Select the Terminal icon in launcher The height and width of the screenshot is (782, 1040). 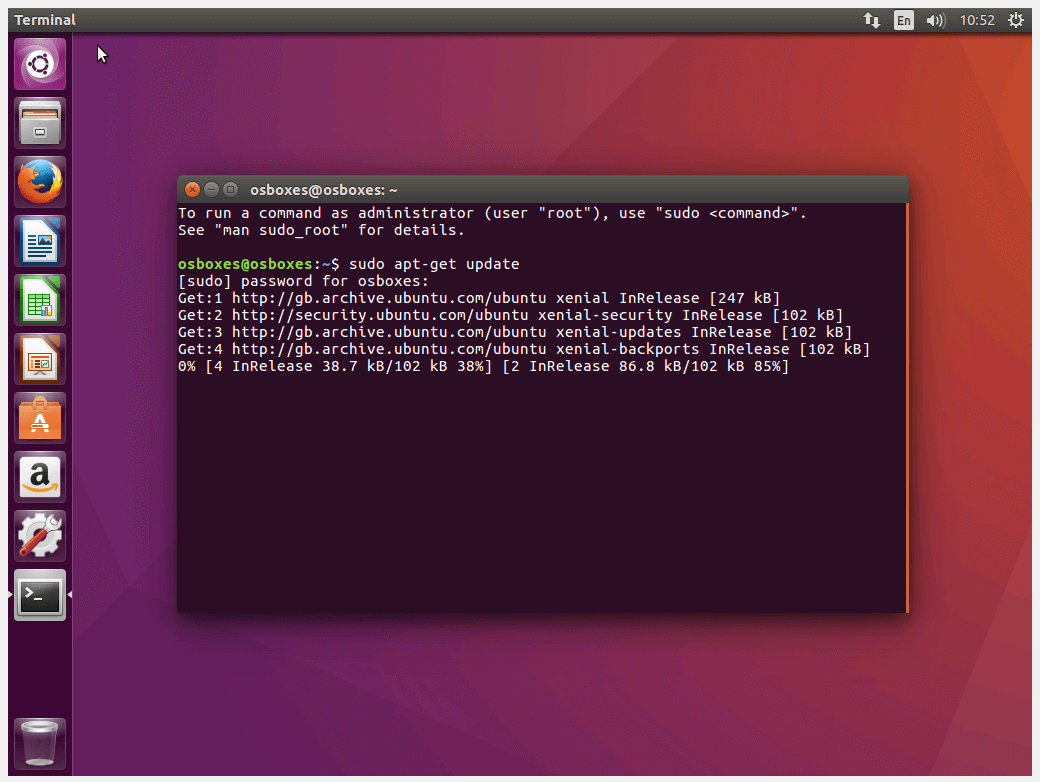click(x=40, y=595)
